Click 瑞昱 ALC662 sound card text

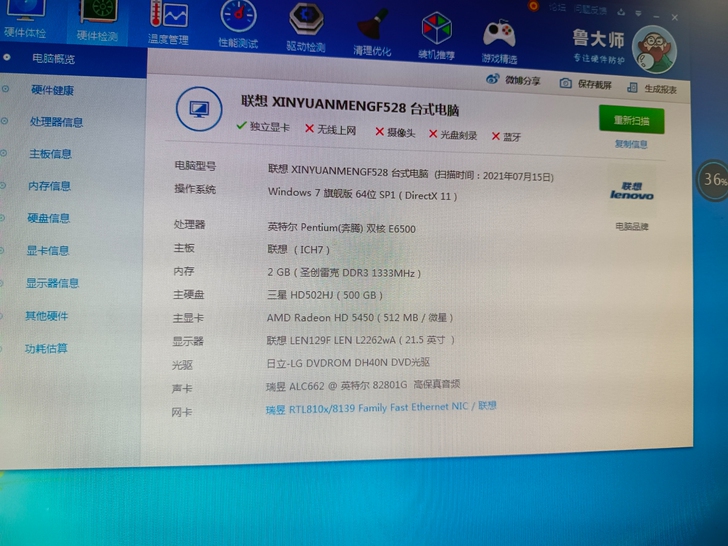click(x=363, y=385)
